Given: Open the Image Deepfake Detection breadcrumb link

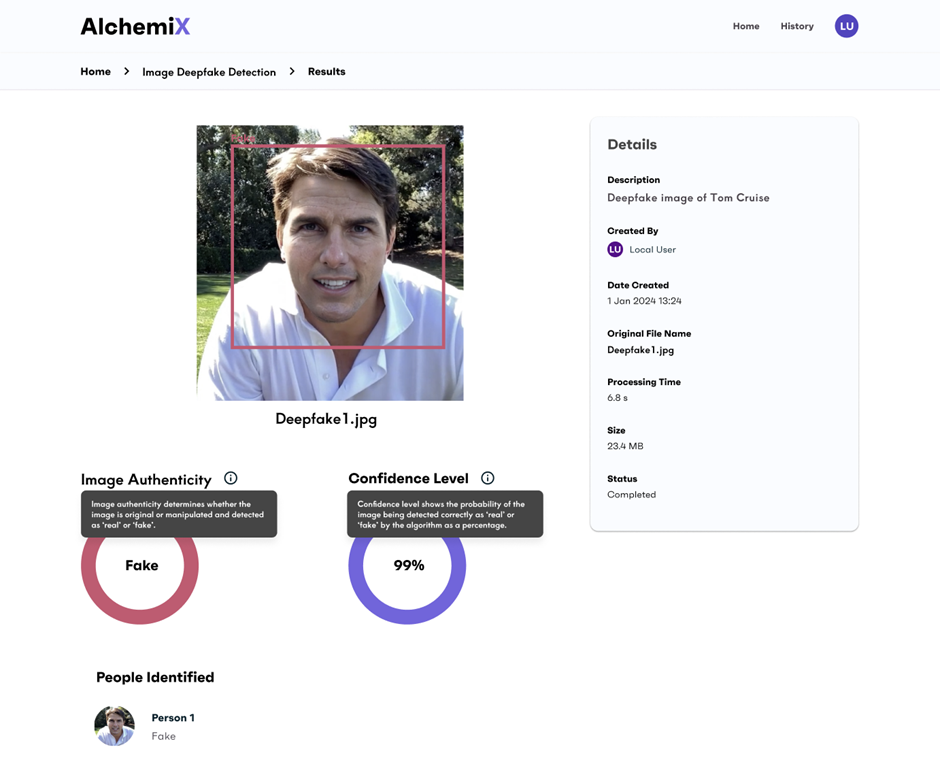Looking at the screenshot, I should 210,71.
